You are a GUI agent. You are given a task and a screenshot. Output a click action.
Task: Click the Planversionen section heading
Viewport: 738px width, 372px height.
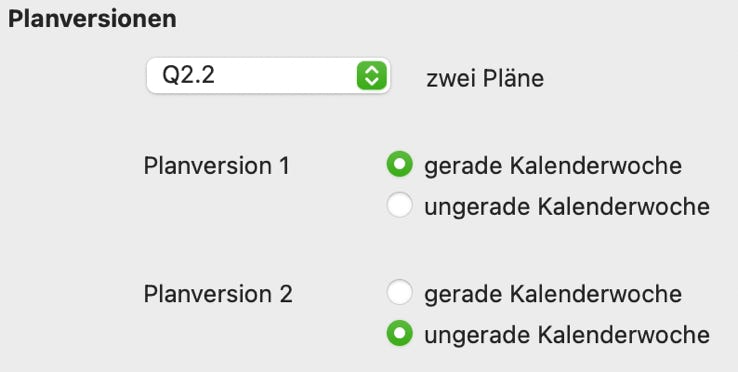click(92, 19)
